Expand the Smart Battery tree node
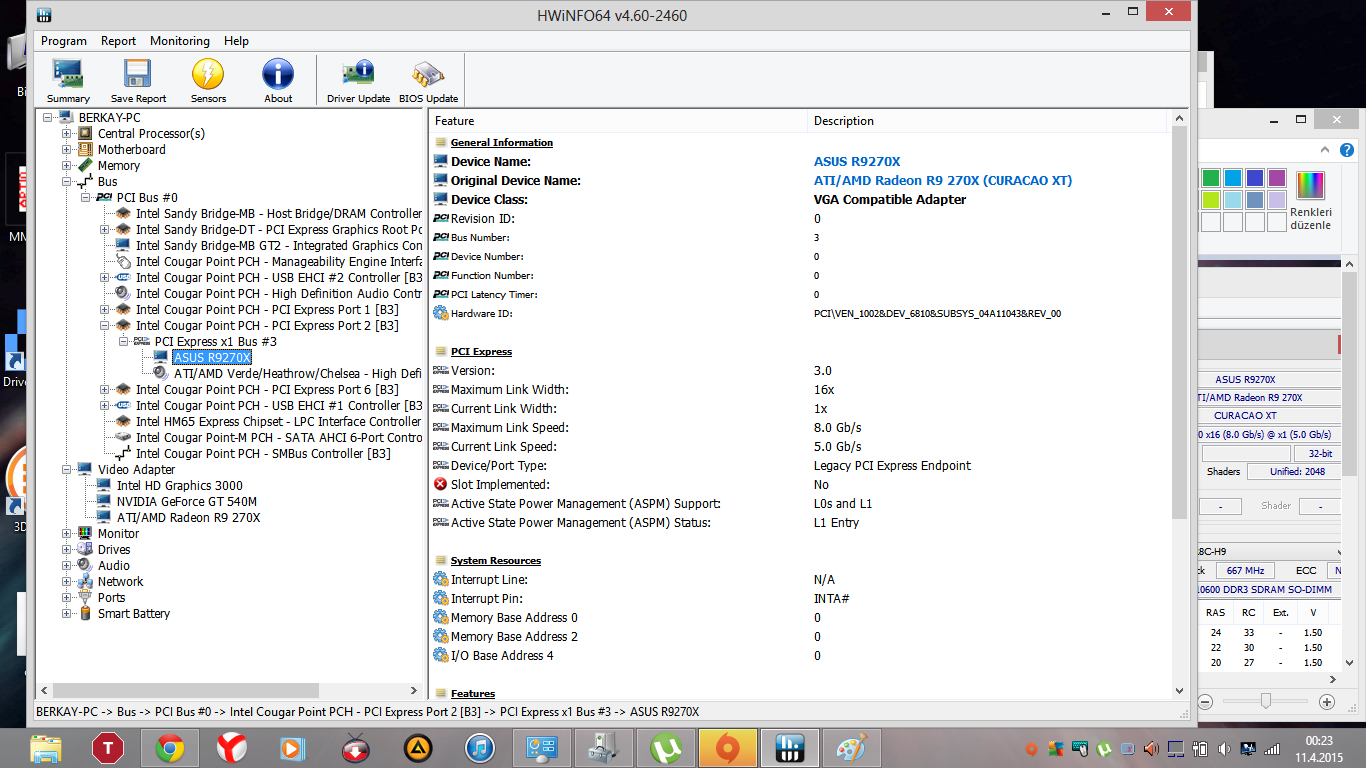The image size is (1366, 768). [67, 614]
